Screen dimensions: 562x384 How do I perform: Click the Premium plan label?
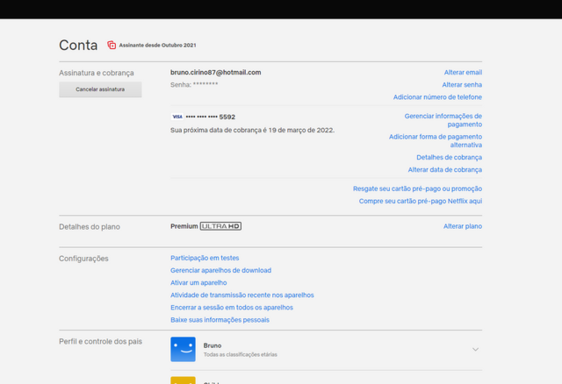[184, 226]
